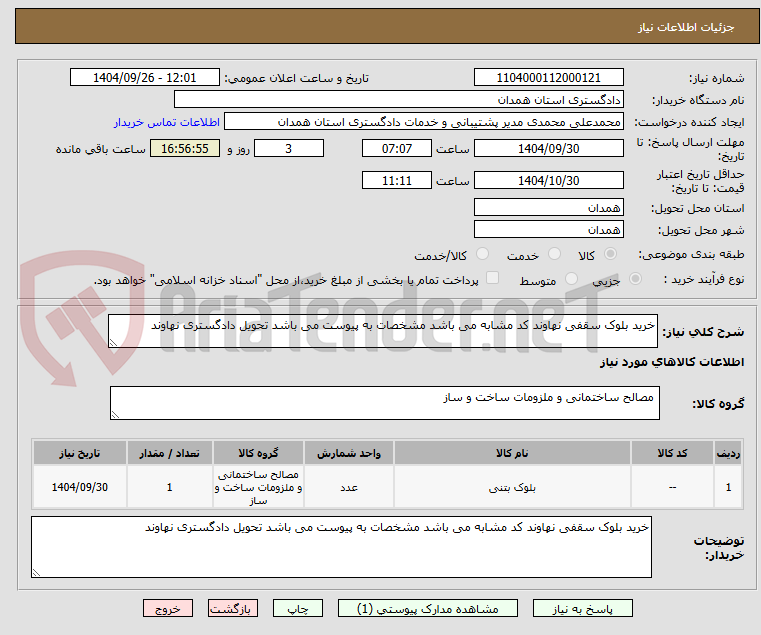Viewport: 761px width, 635px height.
Task: Select the متوسط purchase type radio
Action: point(571,279)
